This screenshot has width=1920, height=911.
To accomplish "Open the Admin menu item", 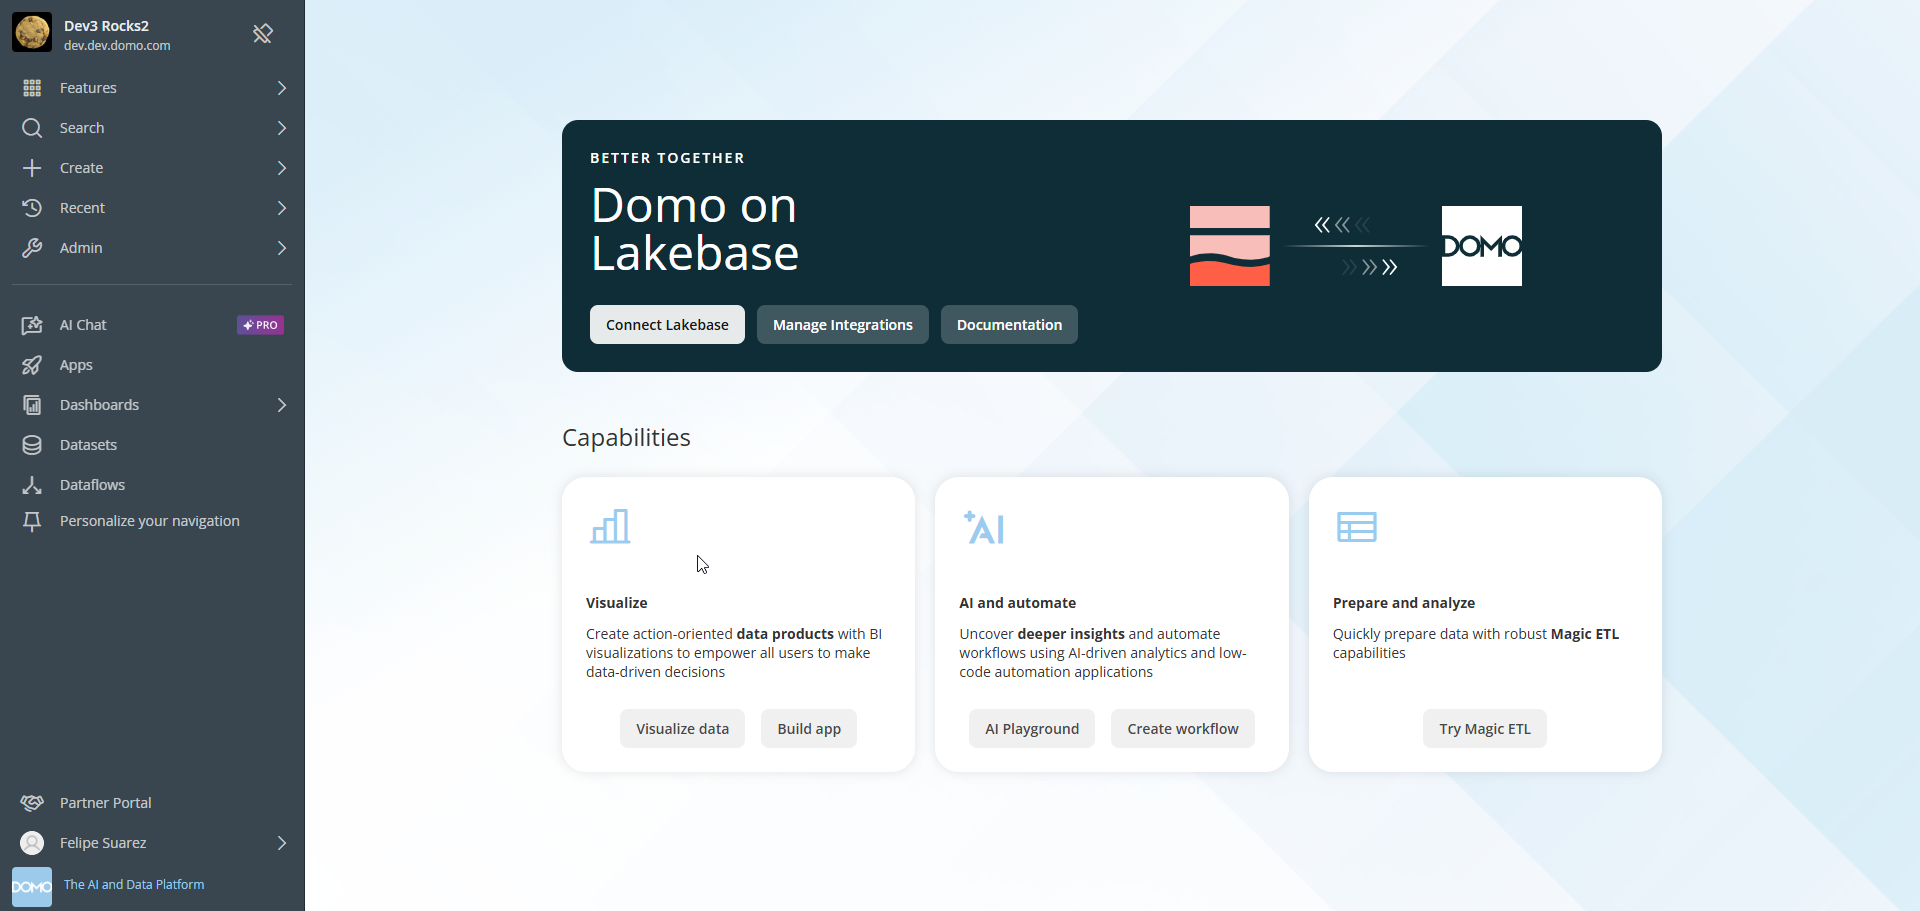I will (152, 248).
